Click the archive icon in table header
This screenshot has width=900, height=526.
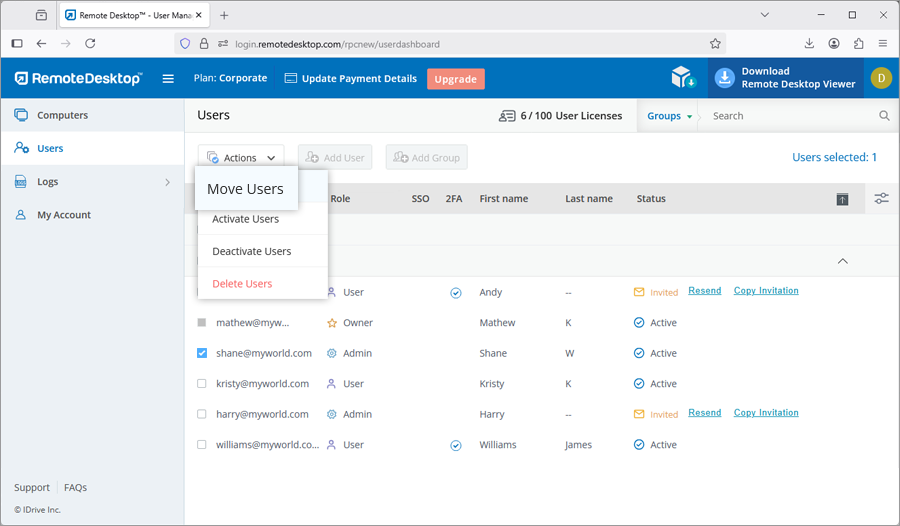842,200
